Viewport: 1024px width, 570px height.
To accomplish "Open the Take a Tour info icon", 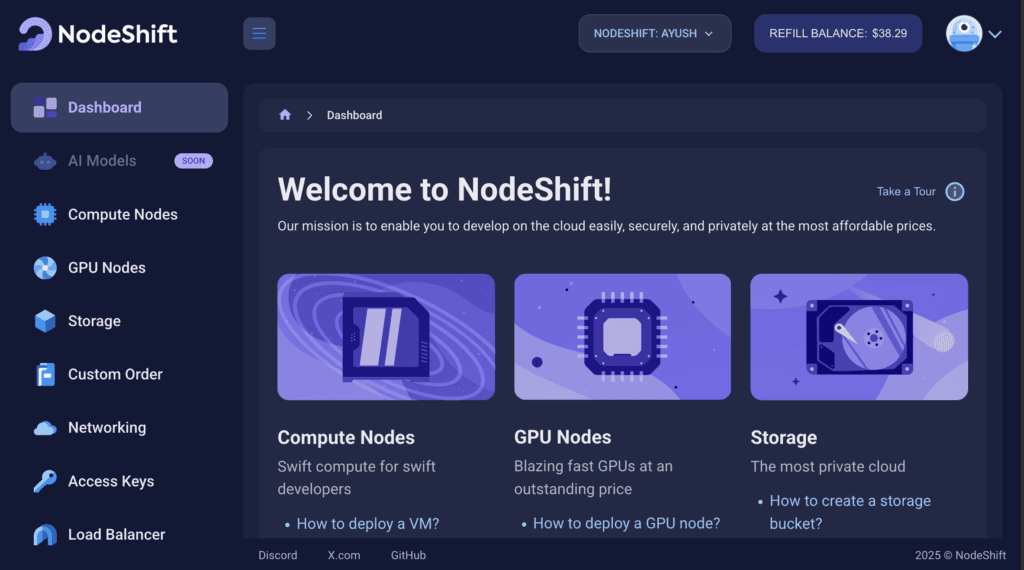I will (955, 191).
